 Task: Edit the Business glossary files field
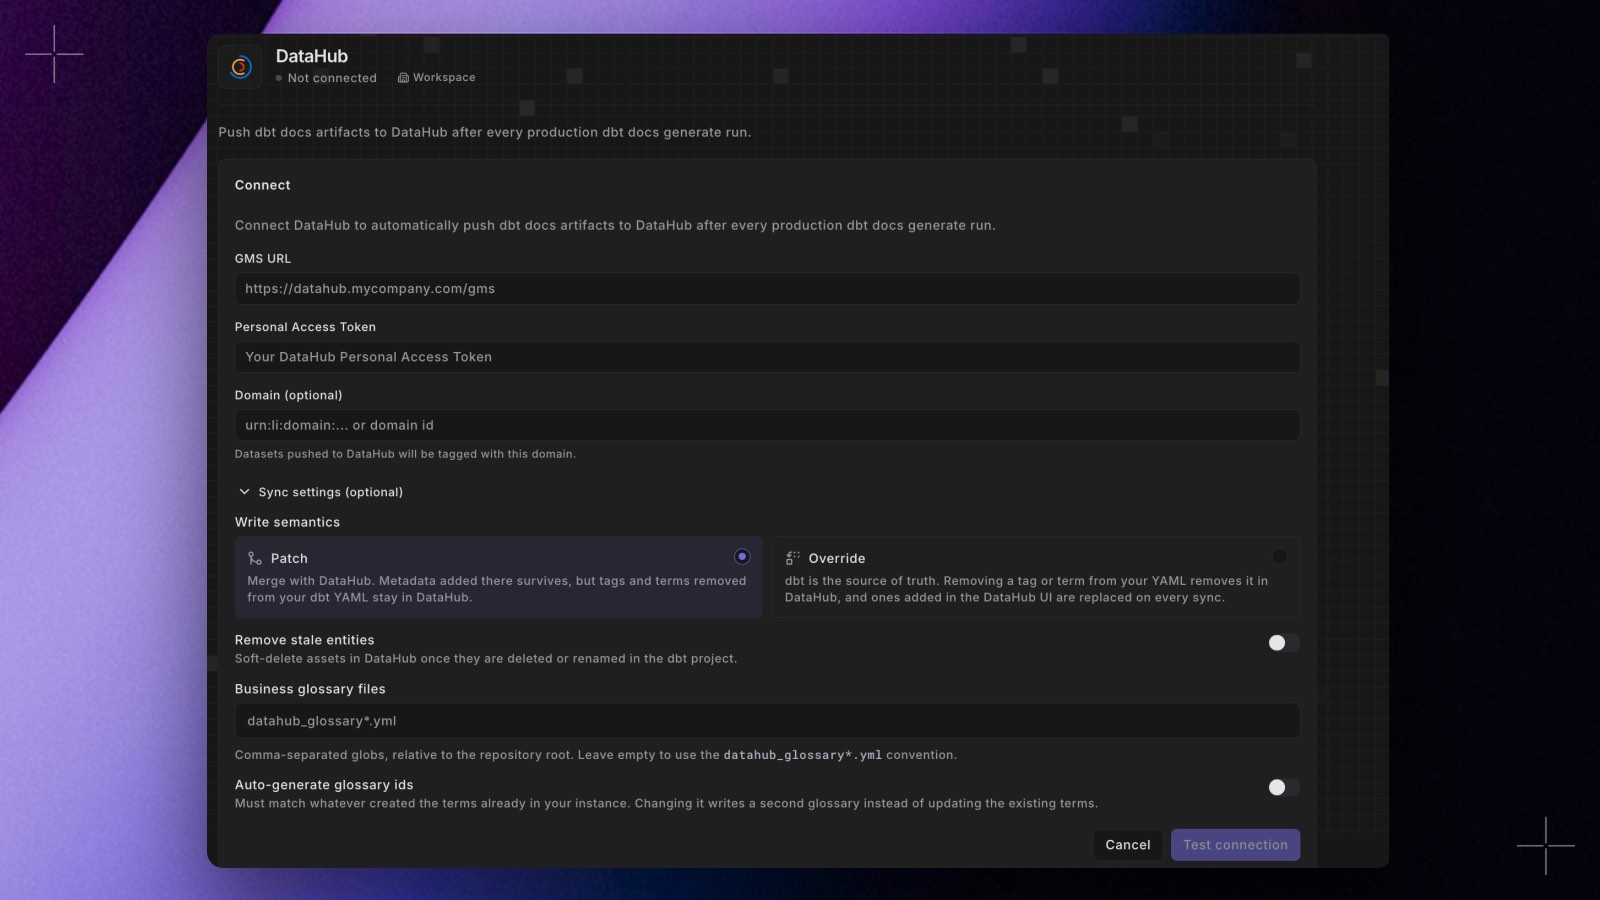coord(767,721)
